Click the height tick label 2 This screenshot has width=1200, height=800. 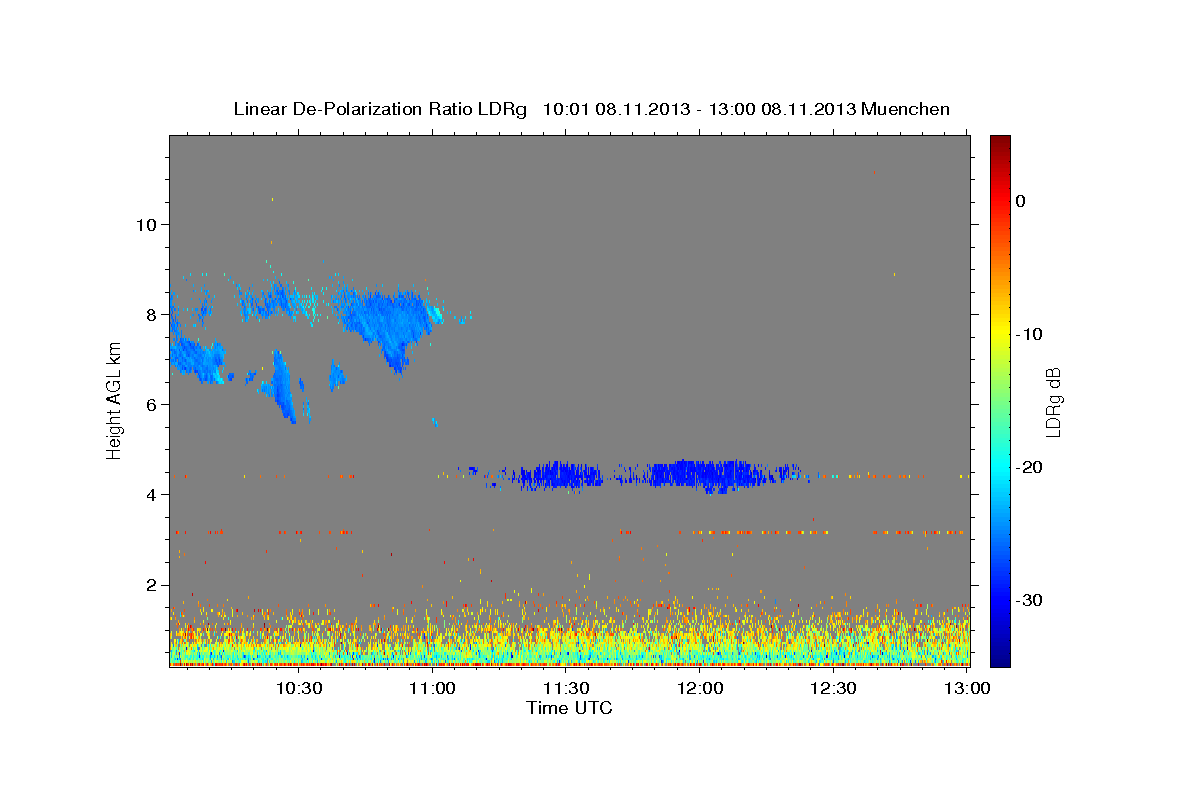click(152, 585)
